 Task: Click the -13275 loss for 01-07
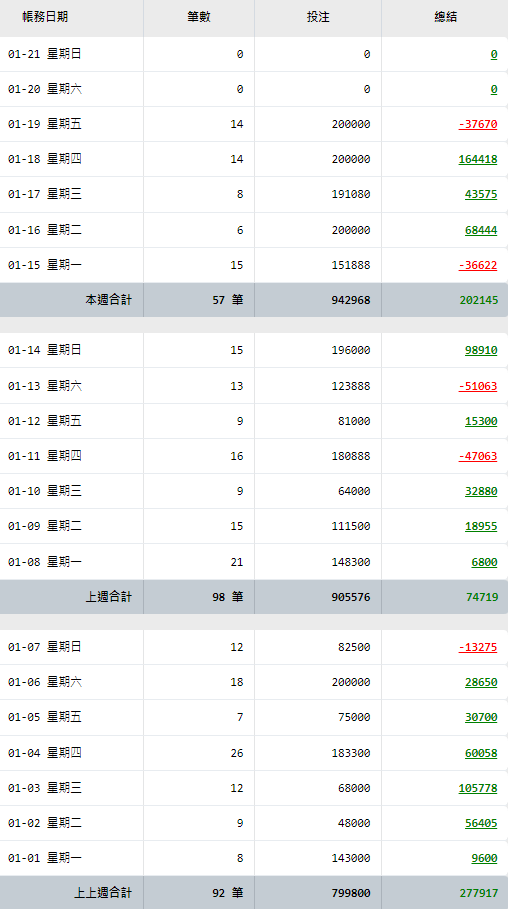pyautogui.click(x=478, y=647)
